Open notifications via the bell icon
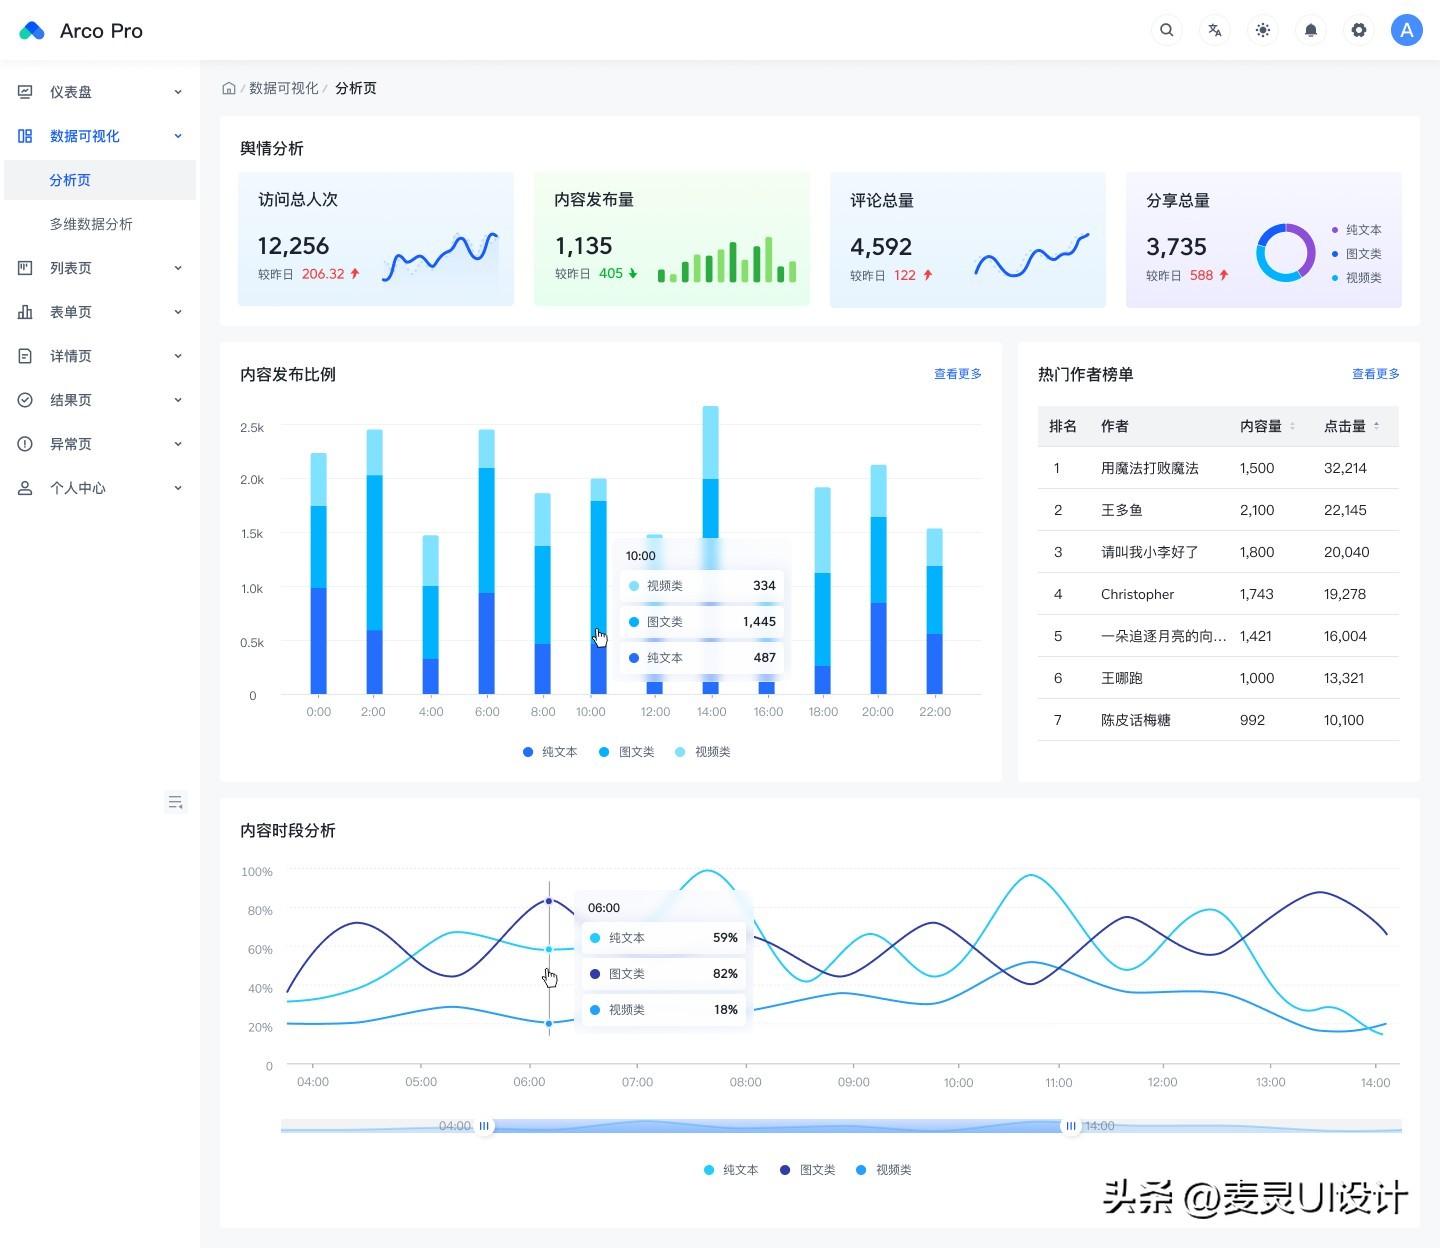 (1310, 30)
